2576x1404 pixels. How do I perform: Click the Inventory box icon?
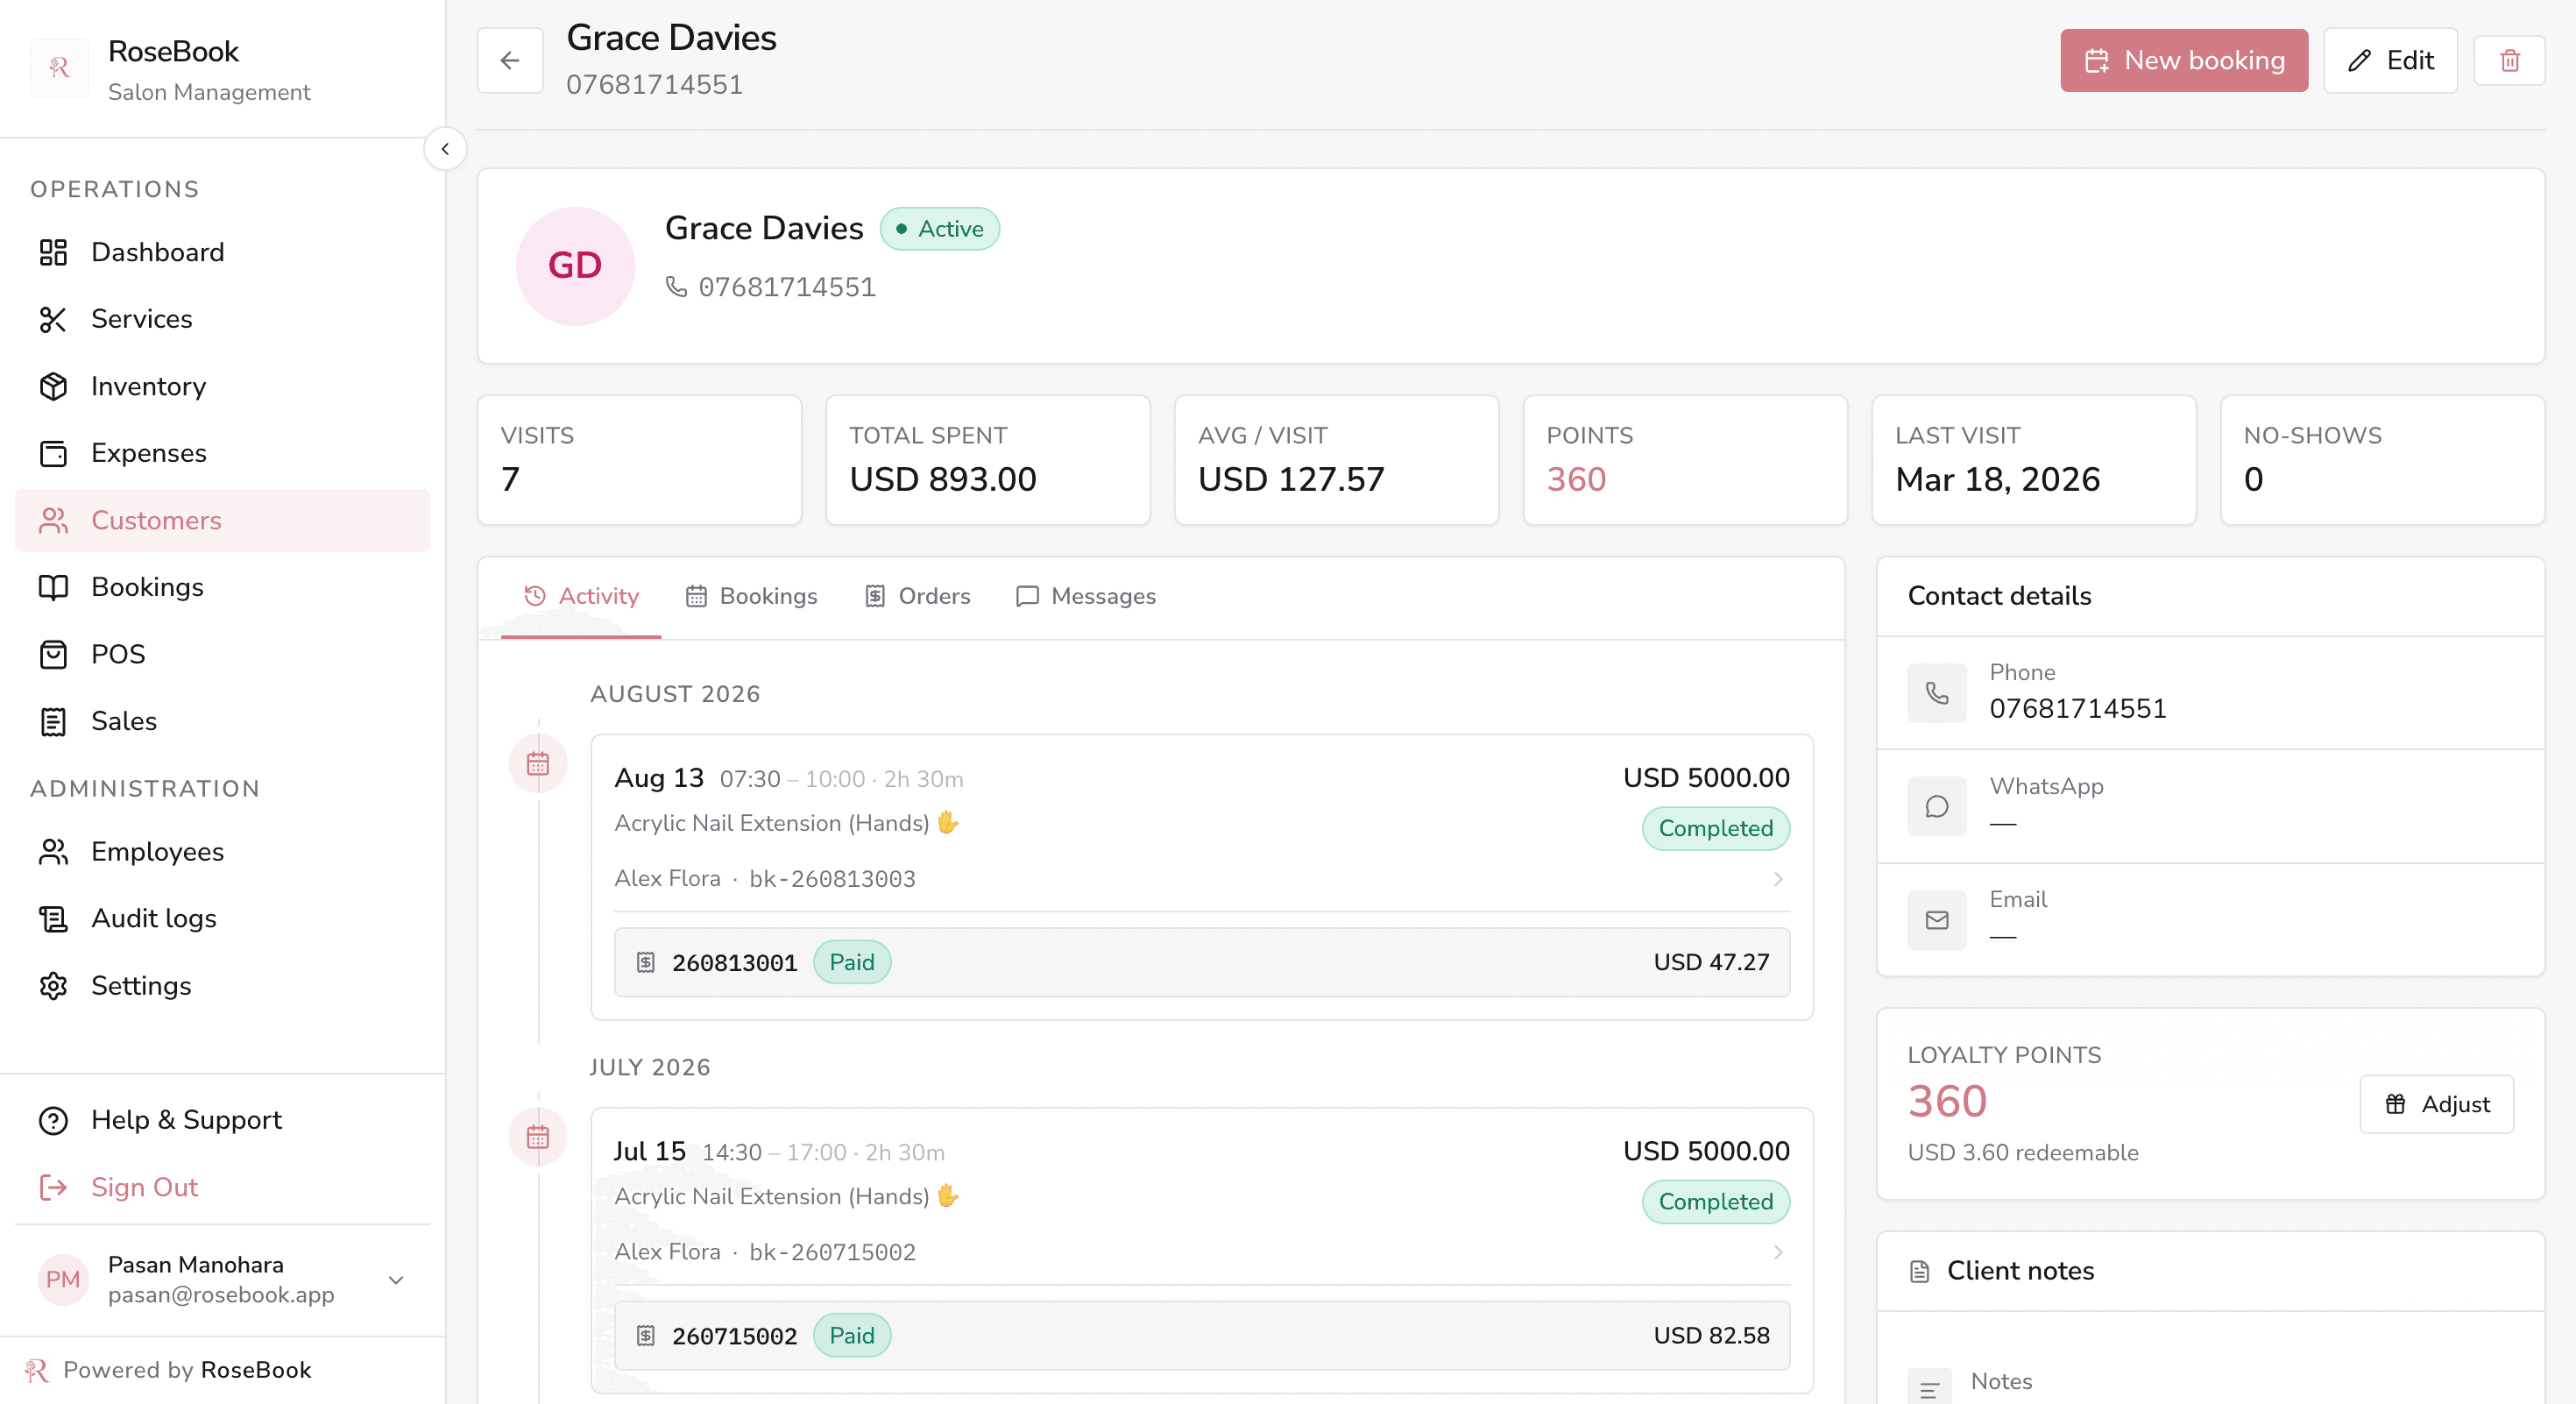(x=53, y=386)
